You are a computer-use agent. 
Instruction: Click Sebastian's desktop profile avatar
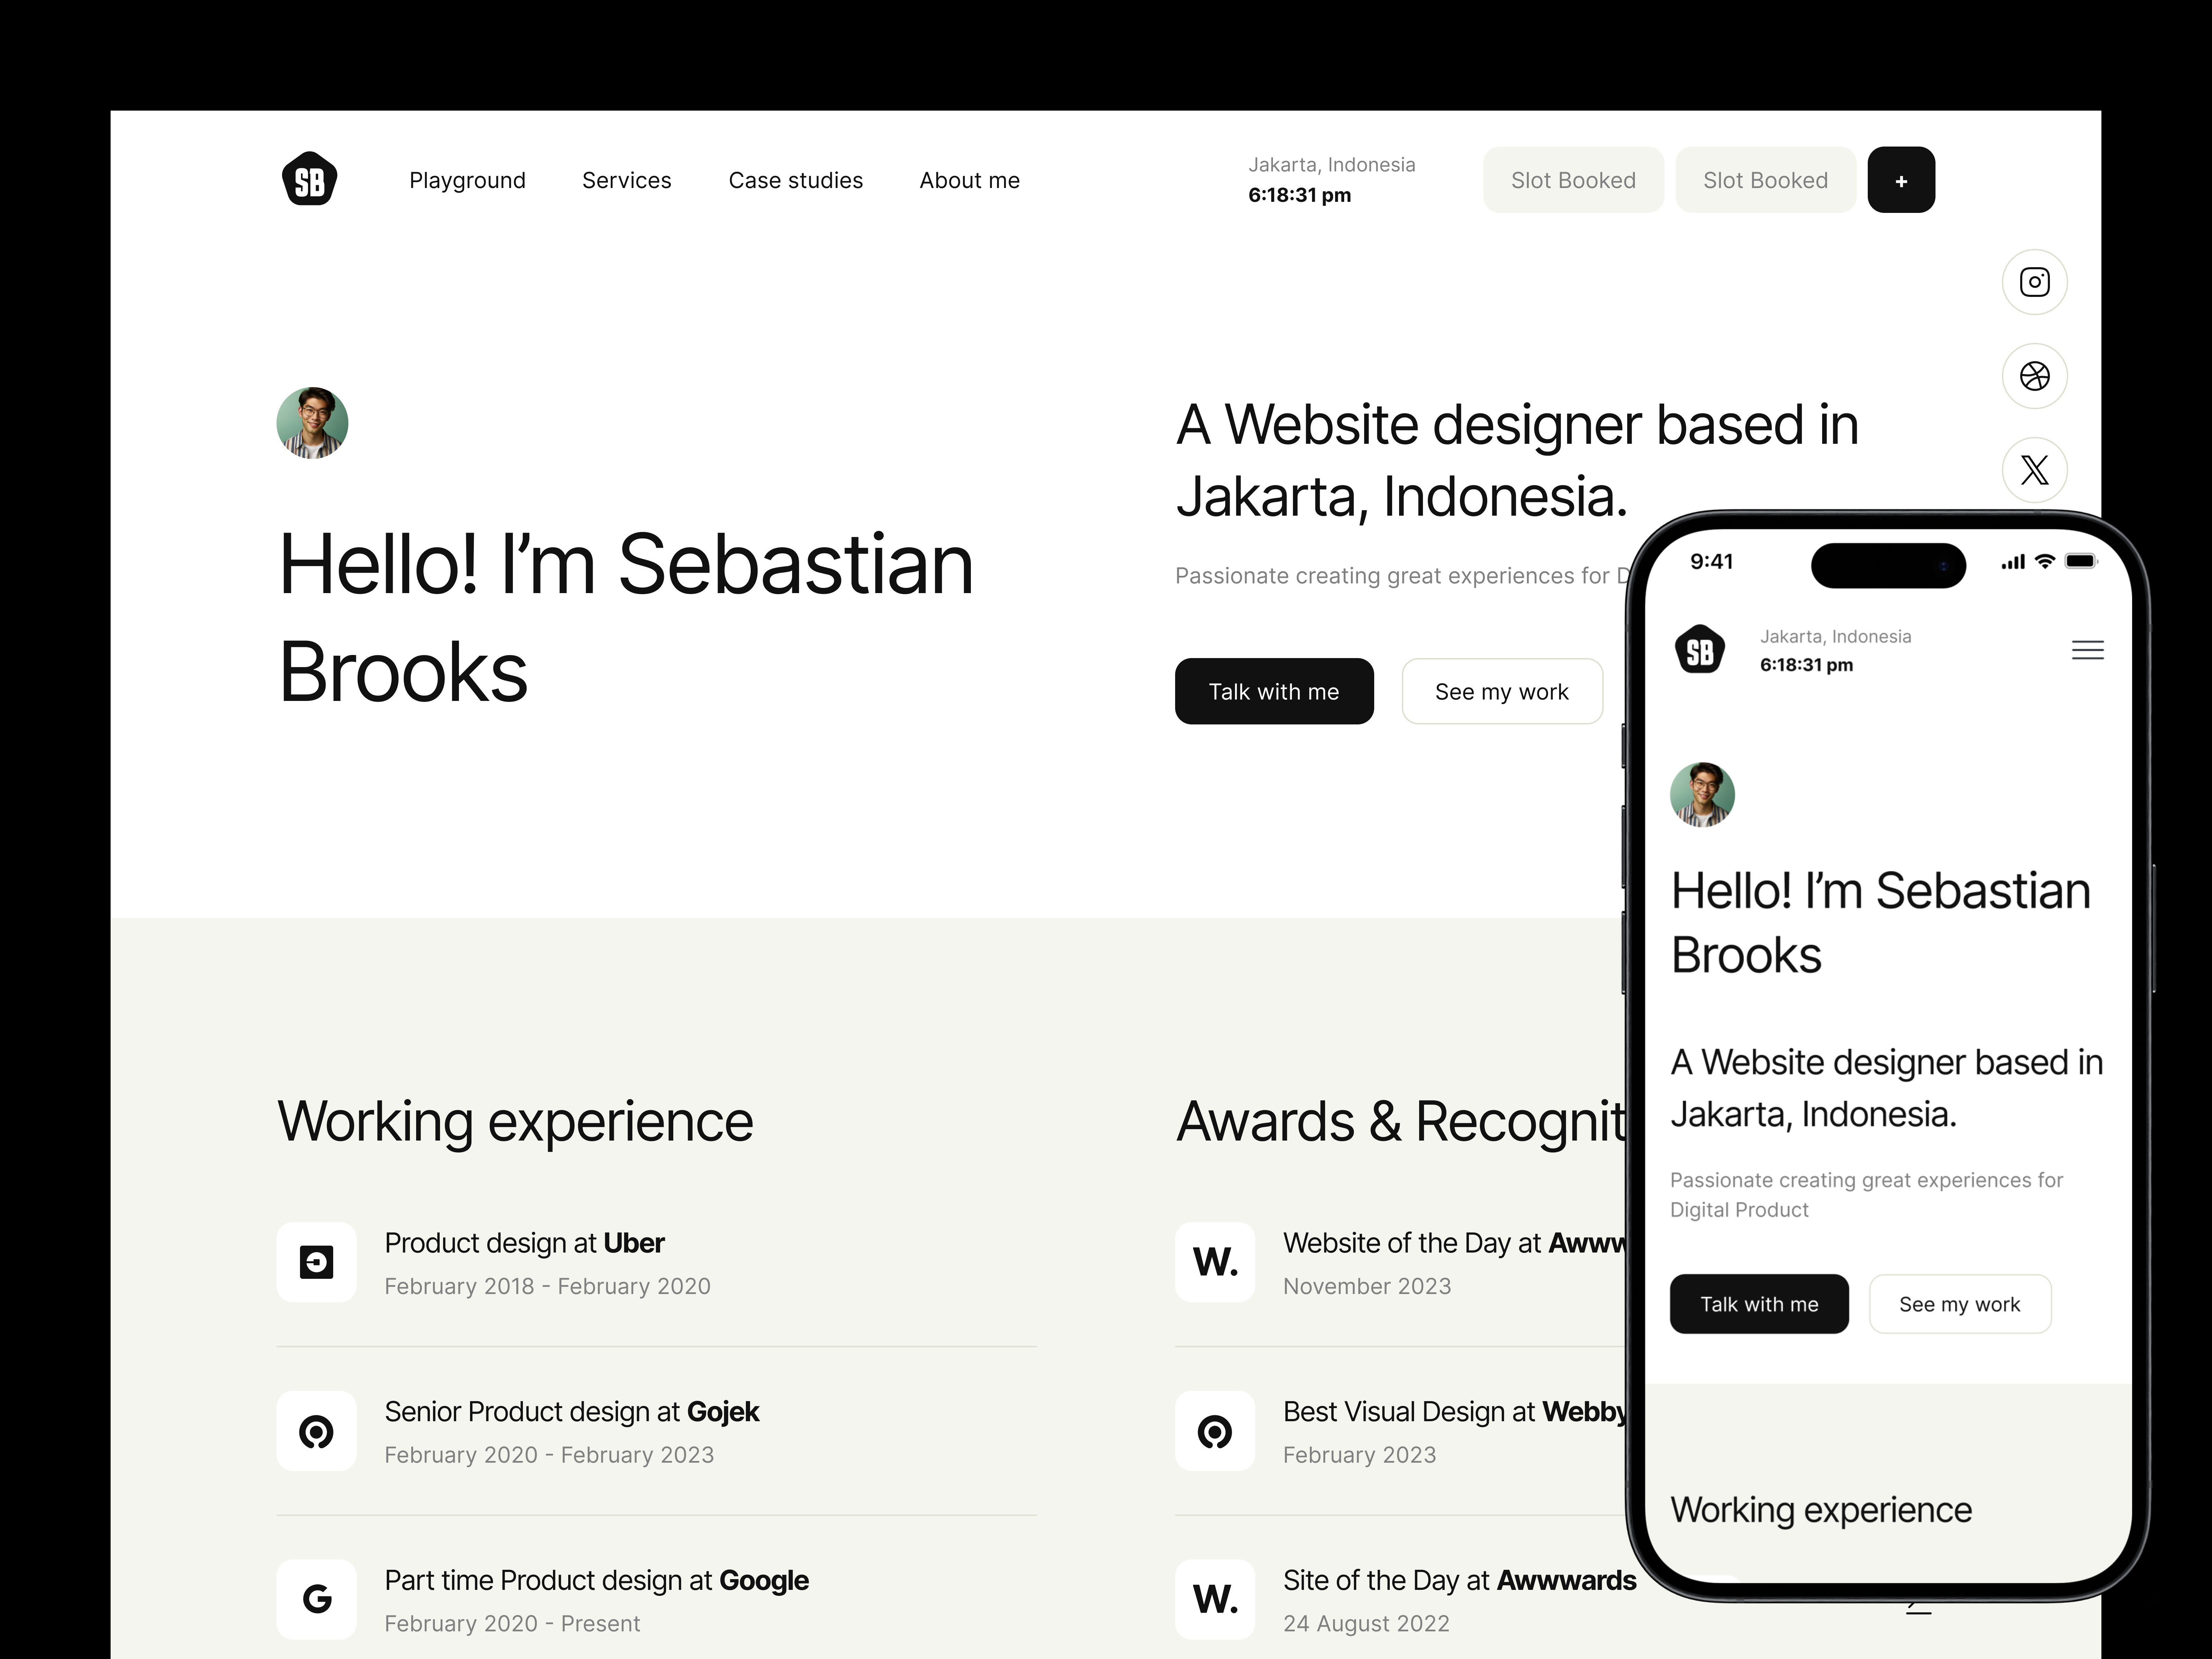pos(312,423)
